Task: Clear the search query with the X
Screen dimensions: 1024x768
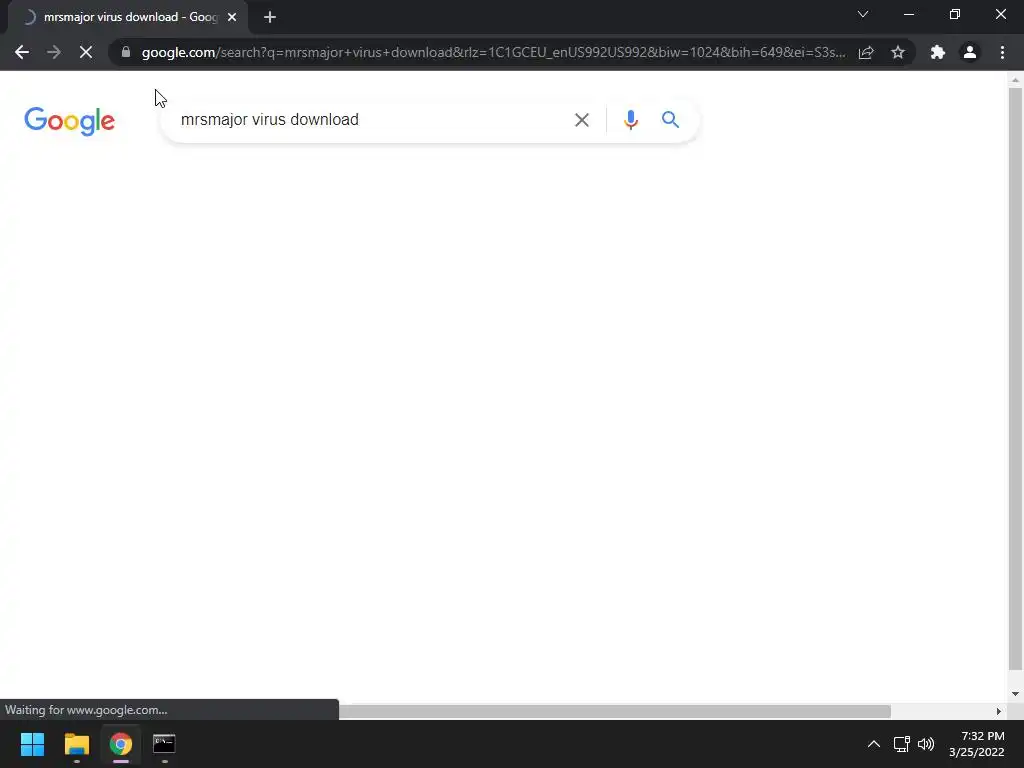Action: [x=581, y=120]
